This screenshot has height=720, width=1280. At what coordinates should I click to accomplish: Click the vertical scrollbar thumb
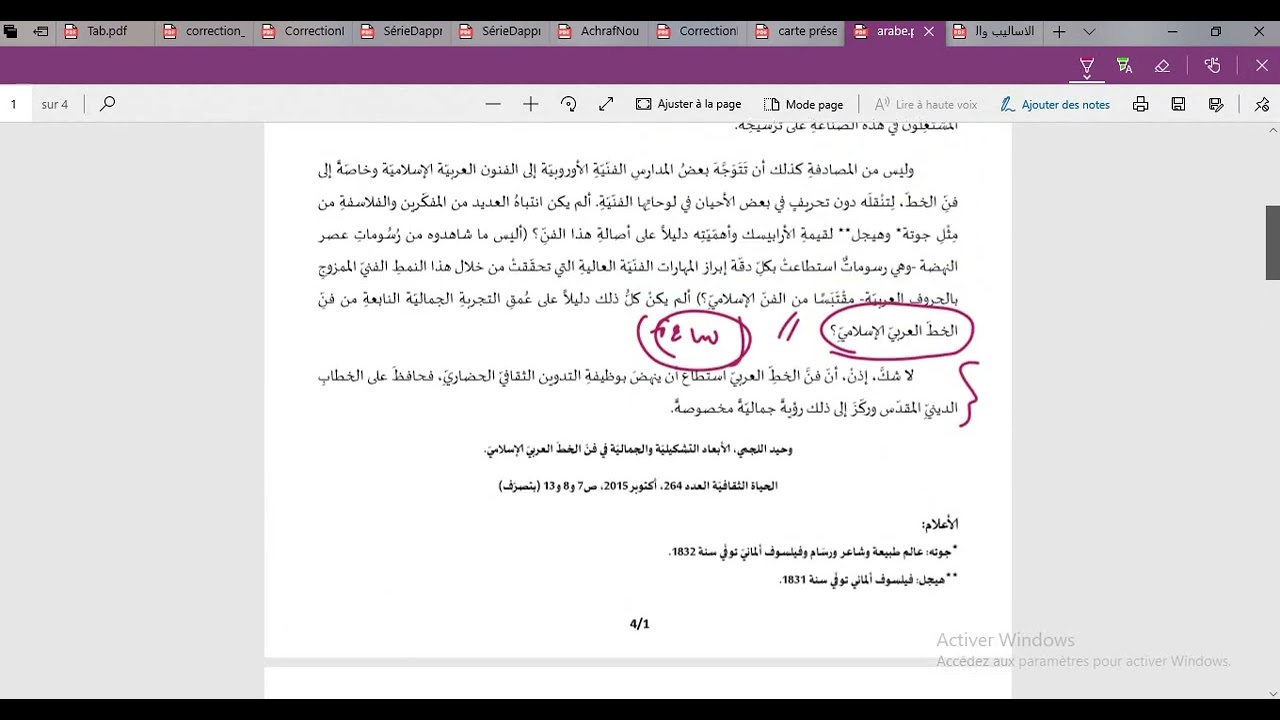[x=1273, y=243]
